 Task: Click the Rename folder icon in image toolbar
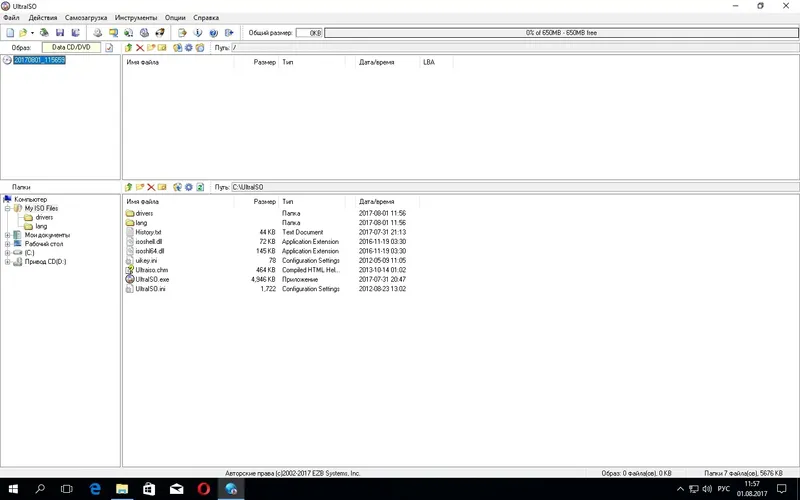[162, 47]
